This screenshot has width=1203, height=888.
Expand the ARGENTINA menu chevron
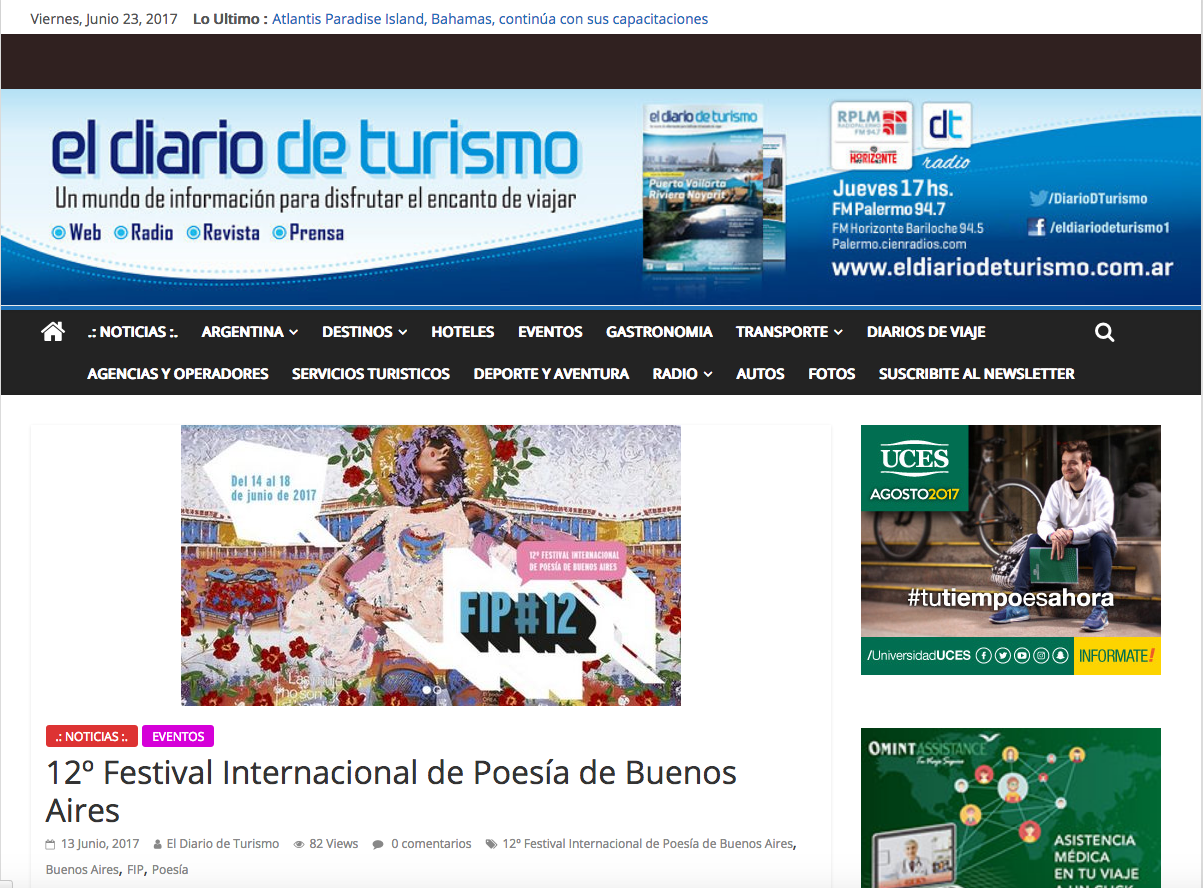(293, 332)
